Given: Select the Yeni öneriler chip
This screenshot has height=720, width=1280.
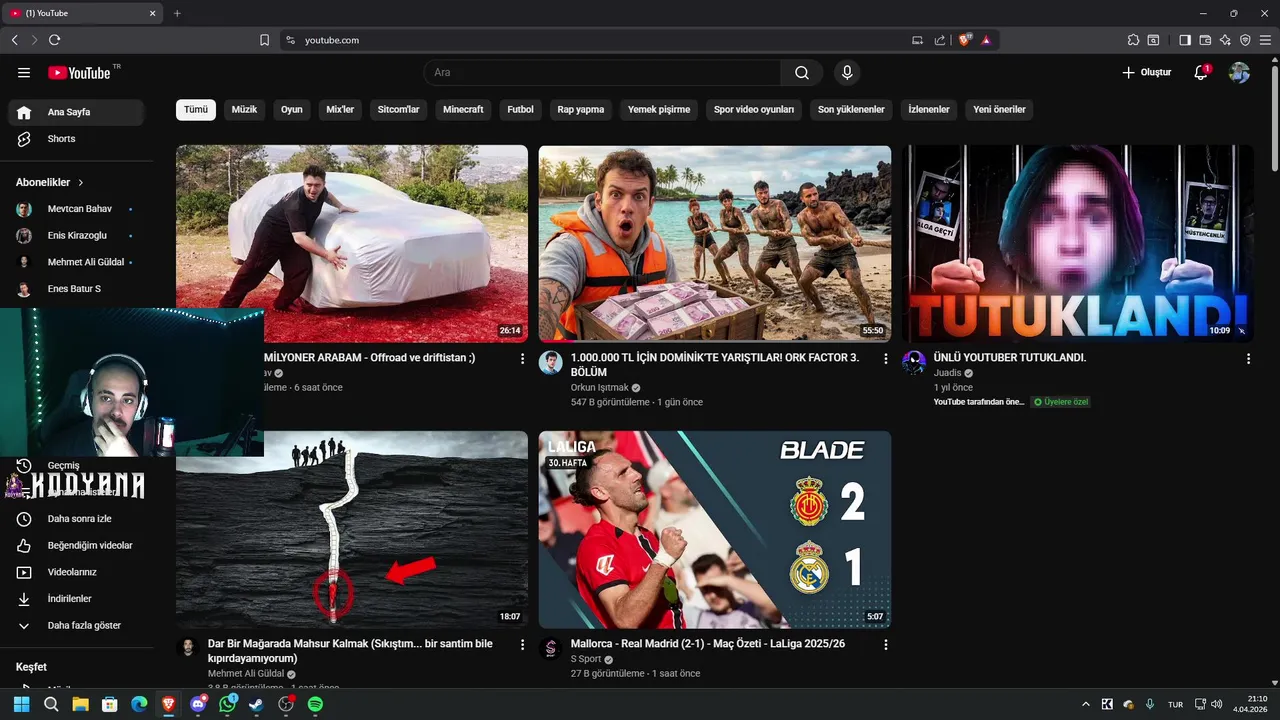Looking at the screenshot, I should click(x=999, y=110).
